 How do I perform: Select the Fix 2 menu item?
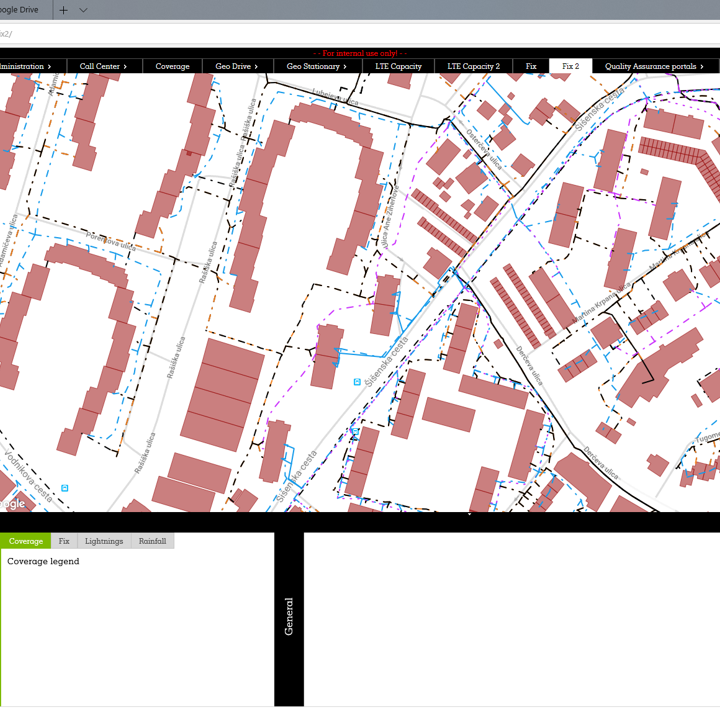point(570,66)
